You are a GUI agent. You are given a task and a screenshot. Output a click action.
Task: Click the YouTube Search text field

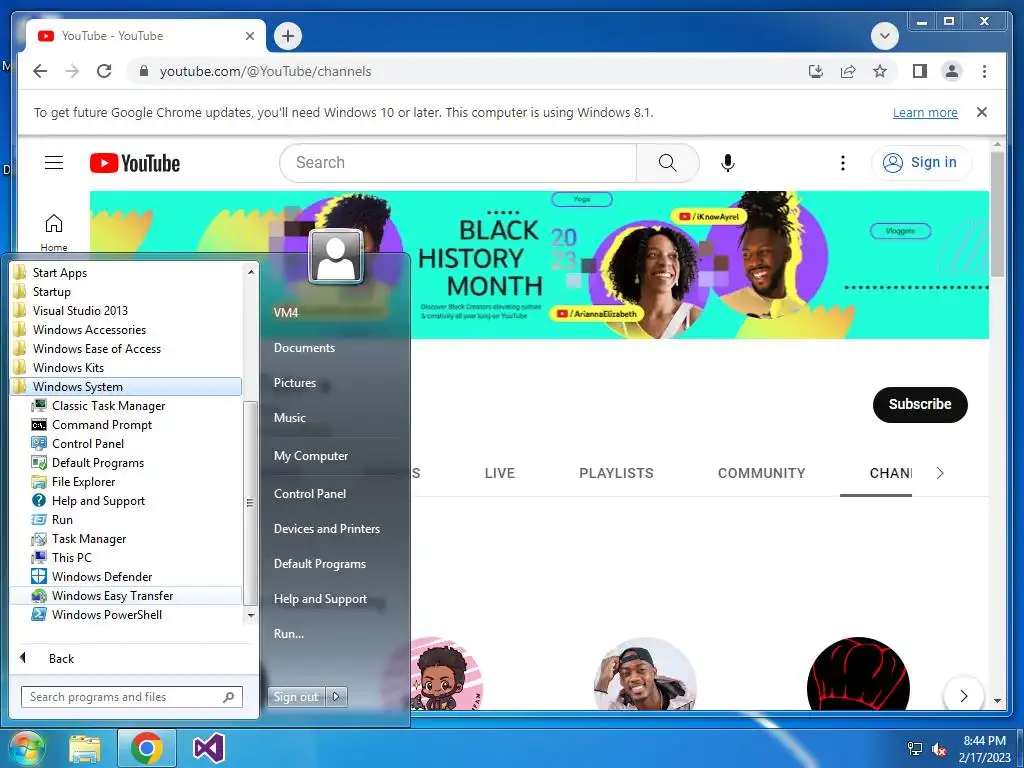pyautogui.click(x=458, y=163)
